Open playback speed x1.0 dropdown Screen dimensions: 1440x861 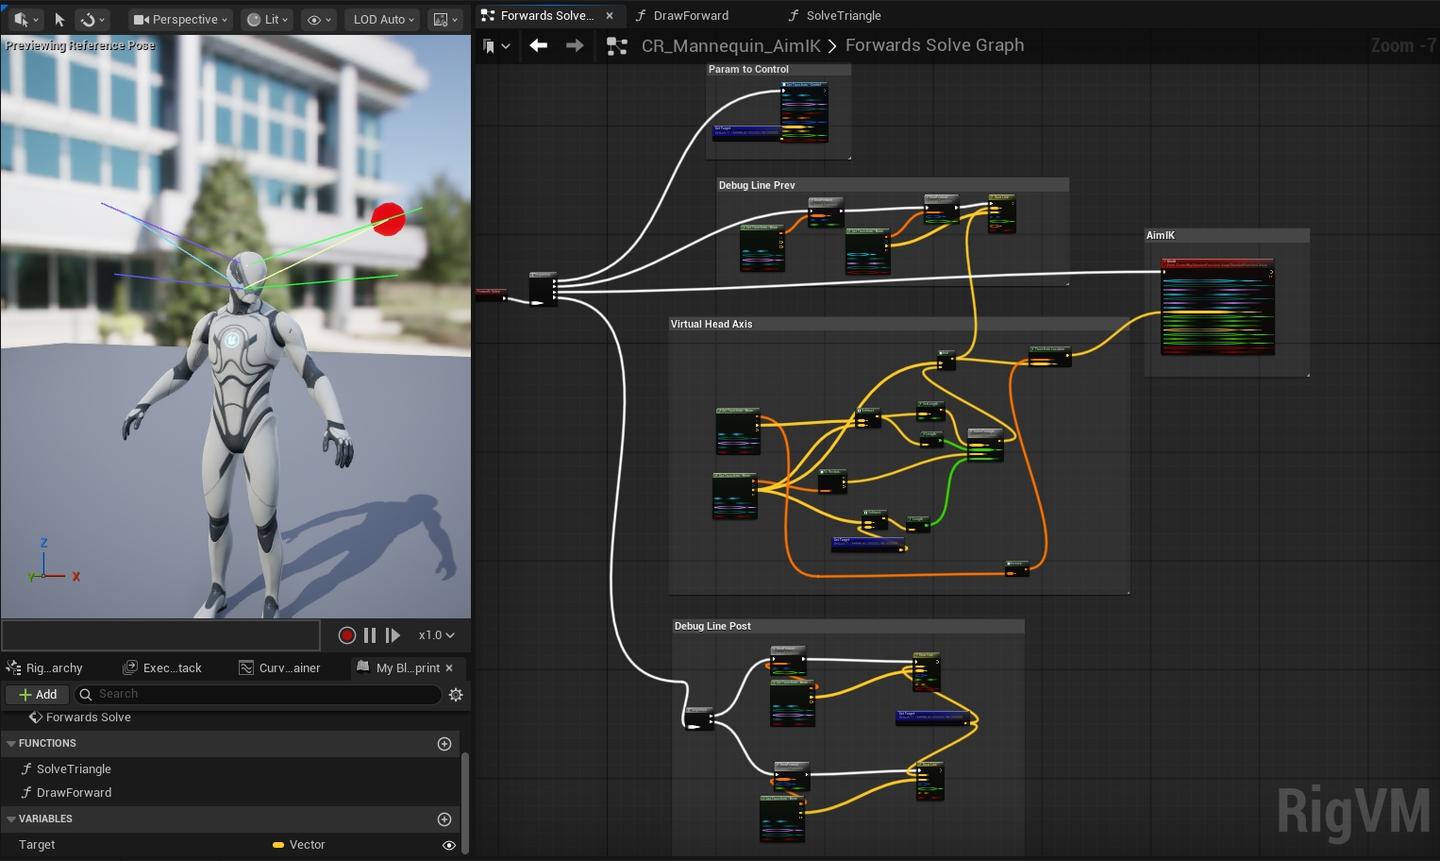point(436,635)
